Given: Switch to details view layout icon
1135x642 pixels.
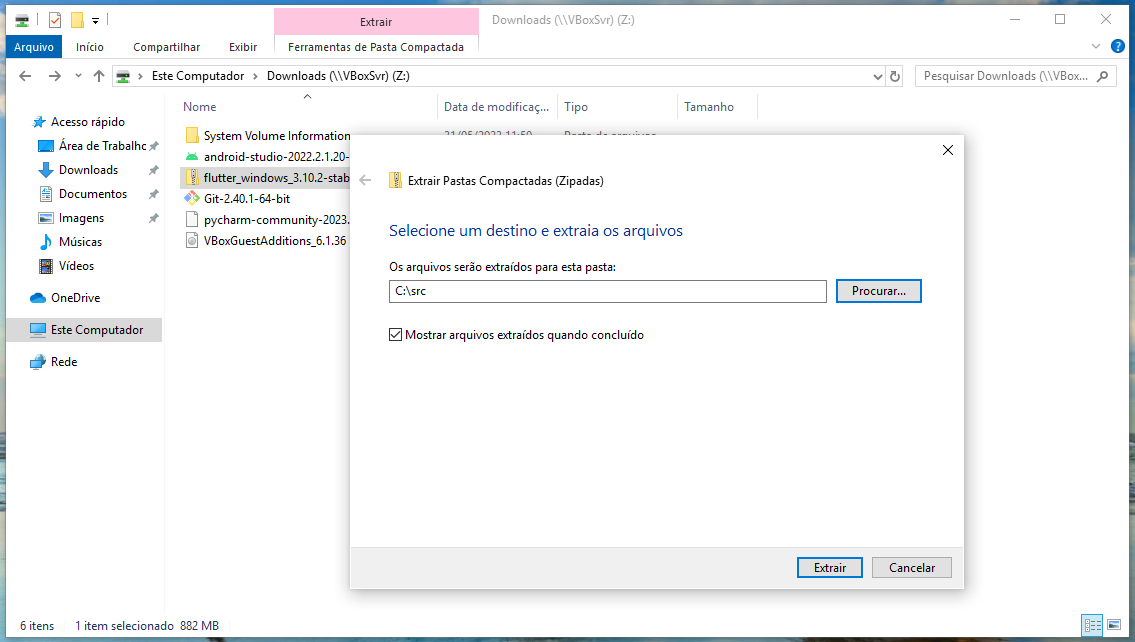Looking at the screenshot, I should (x=1092, y=625).
